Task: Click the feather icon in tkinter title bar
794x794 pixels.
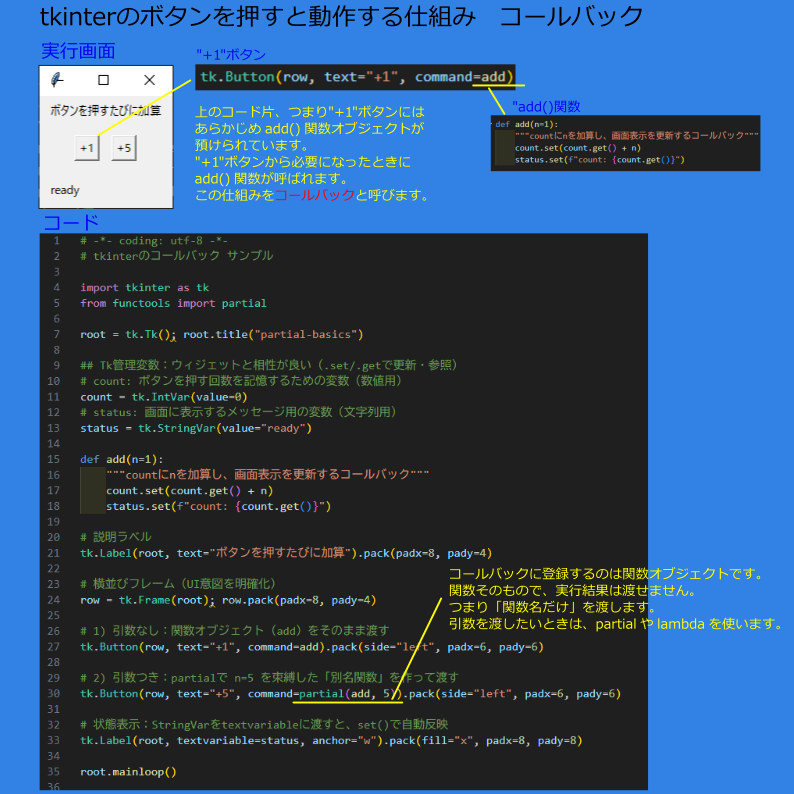Action: click(57, 80)
